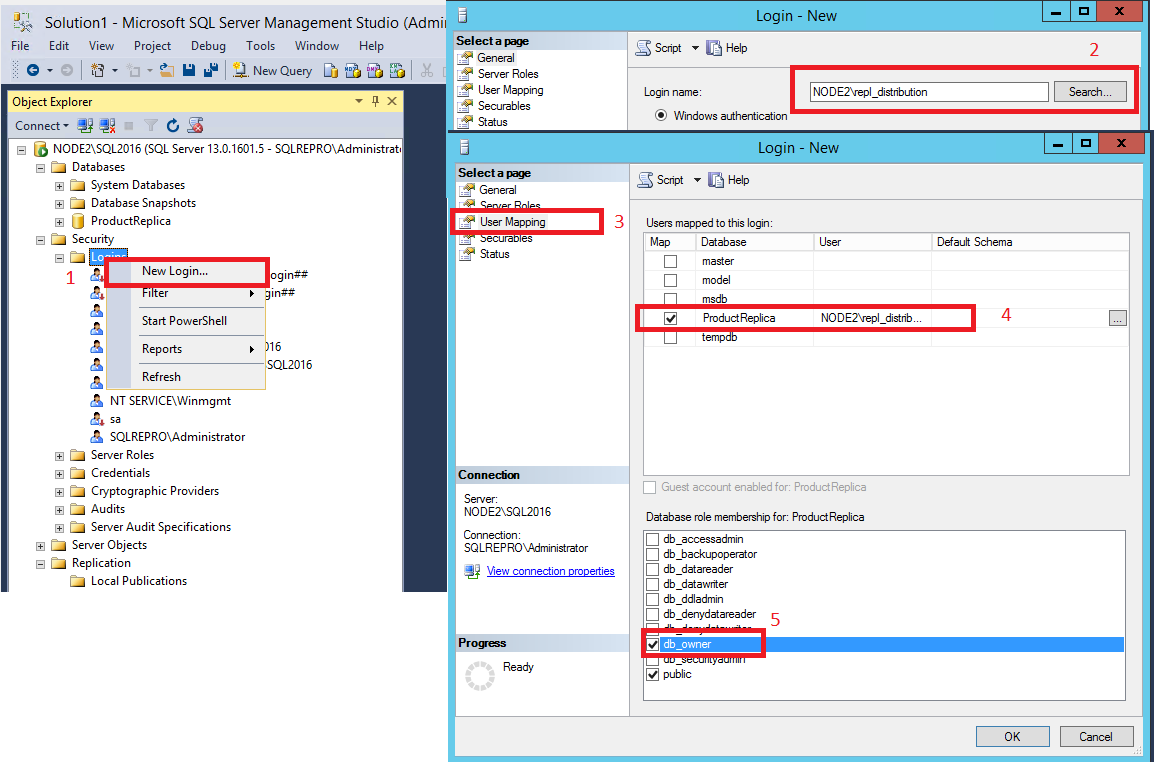1156x763 pixels.
Task: Open the Debug menu
Action: pos(208,45)
